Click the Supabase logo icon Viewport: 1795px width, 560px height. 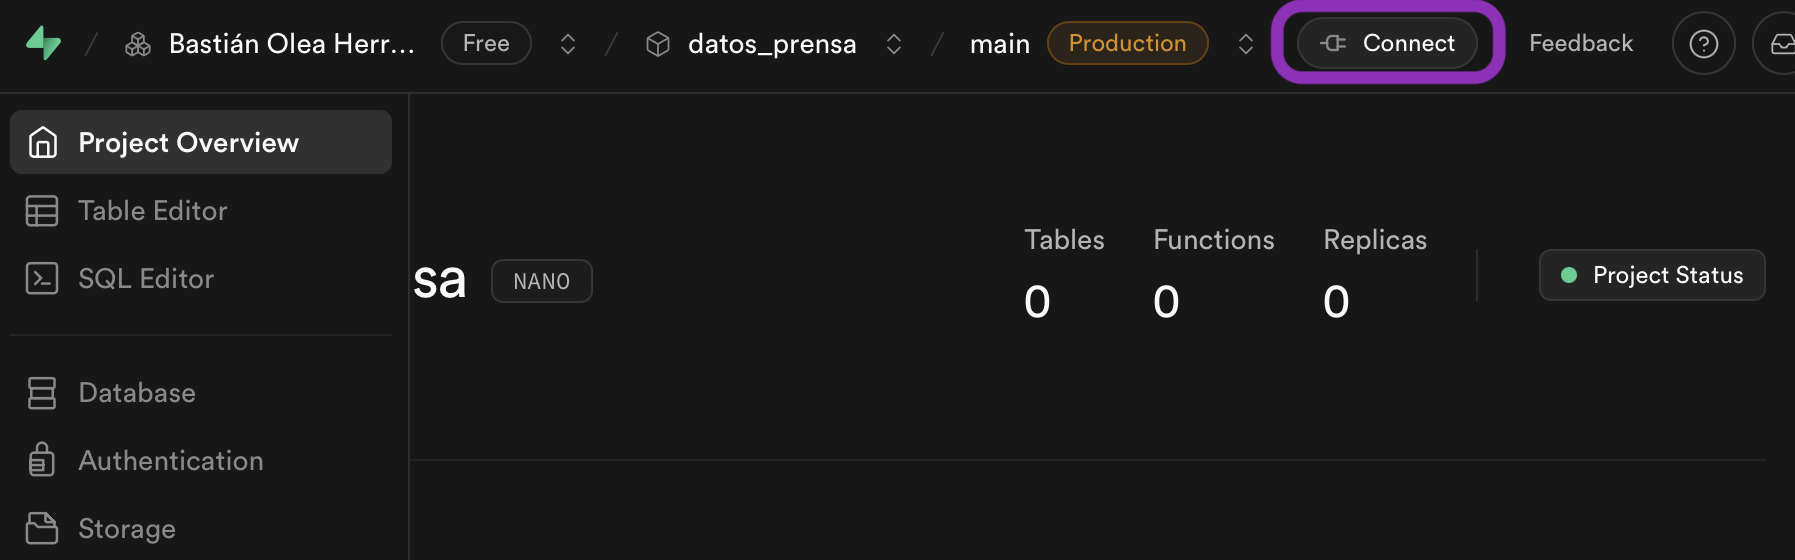point(43,43)
